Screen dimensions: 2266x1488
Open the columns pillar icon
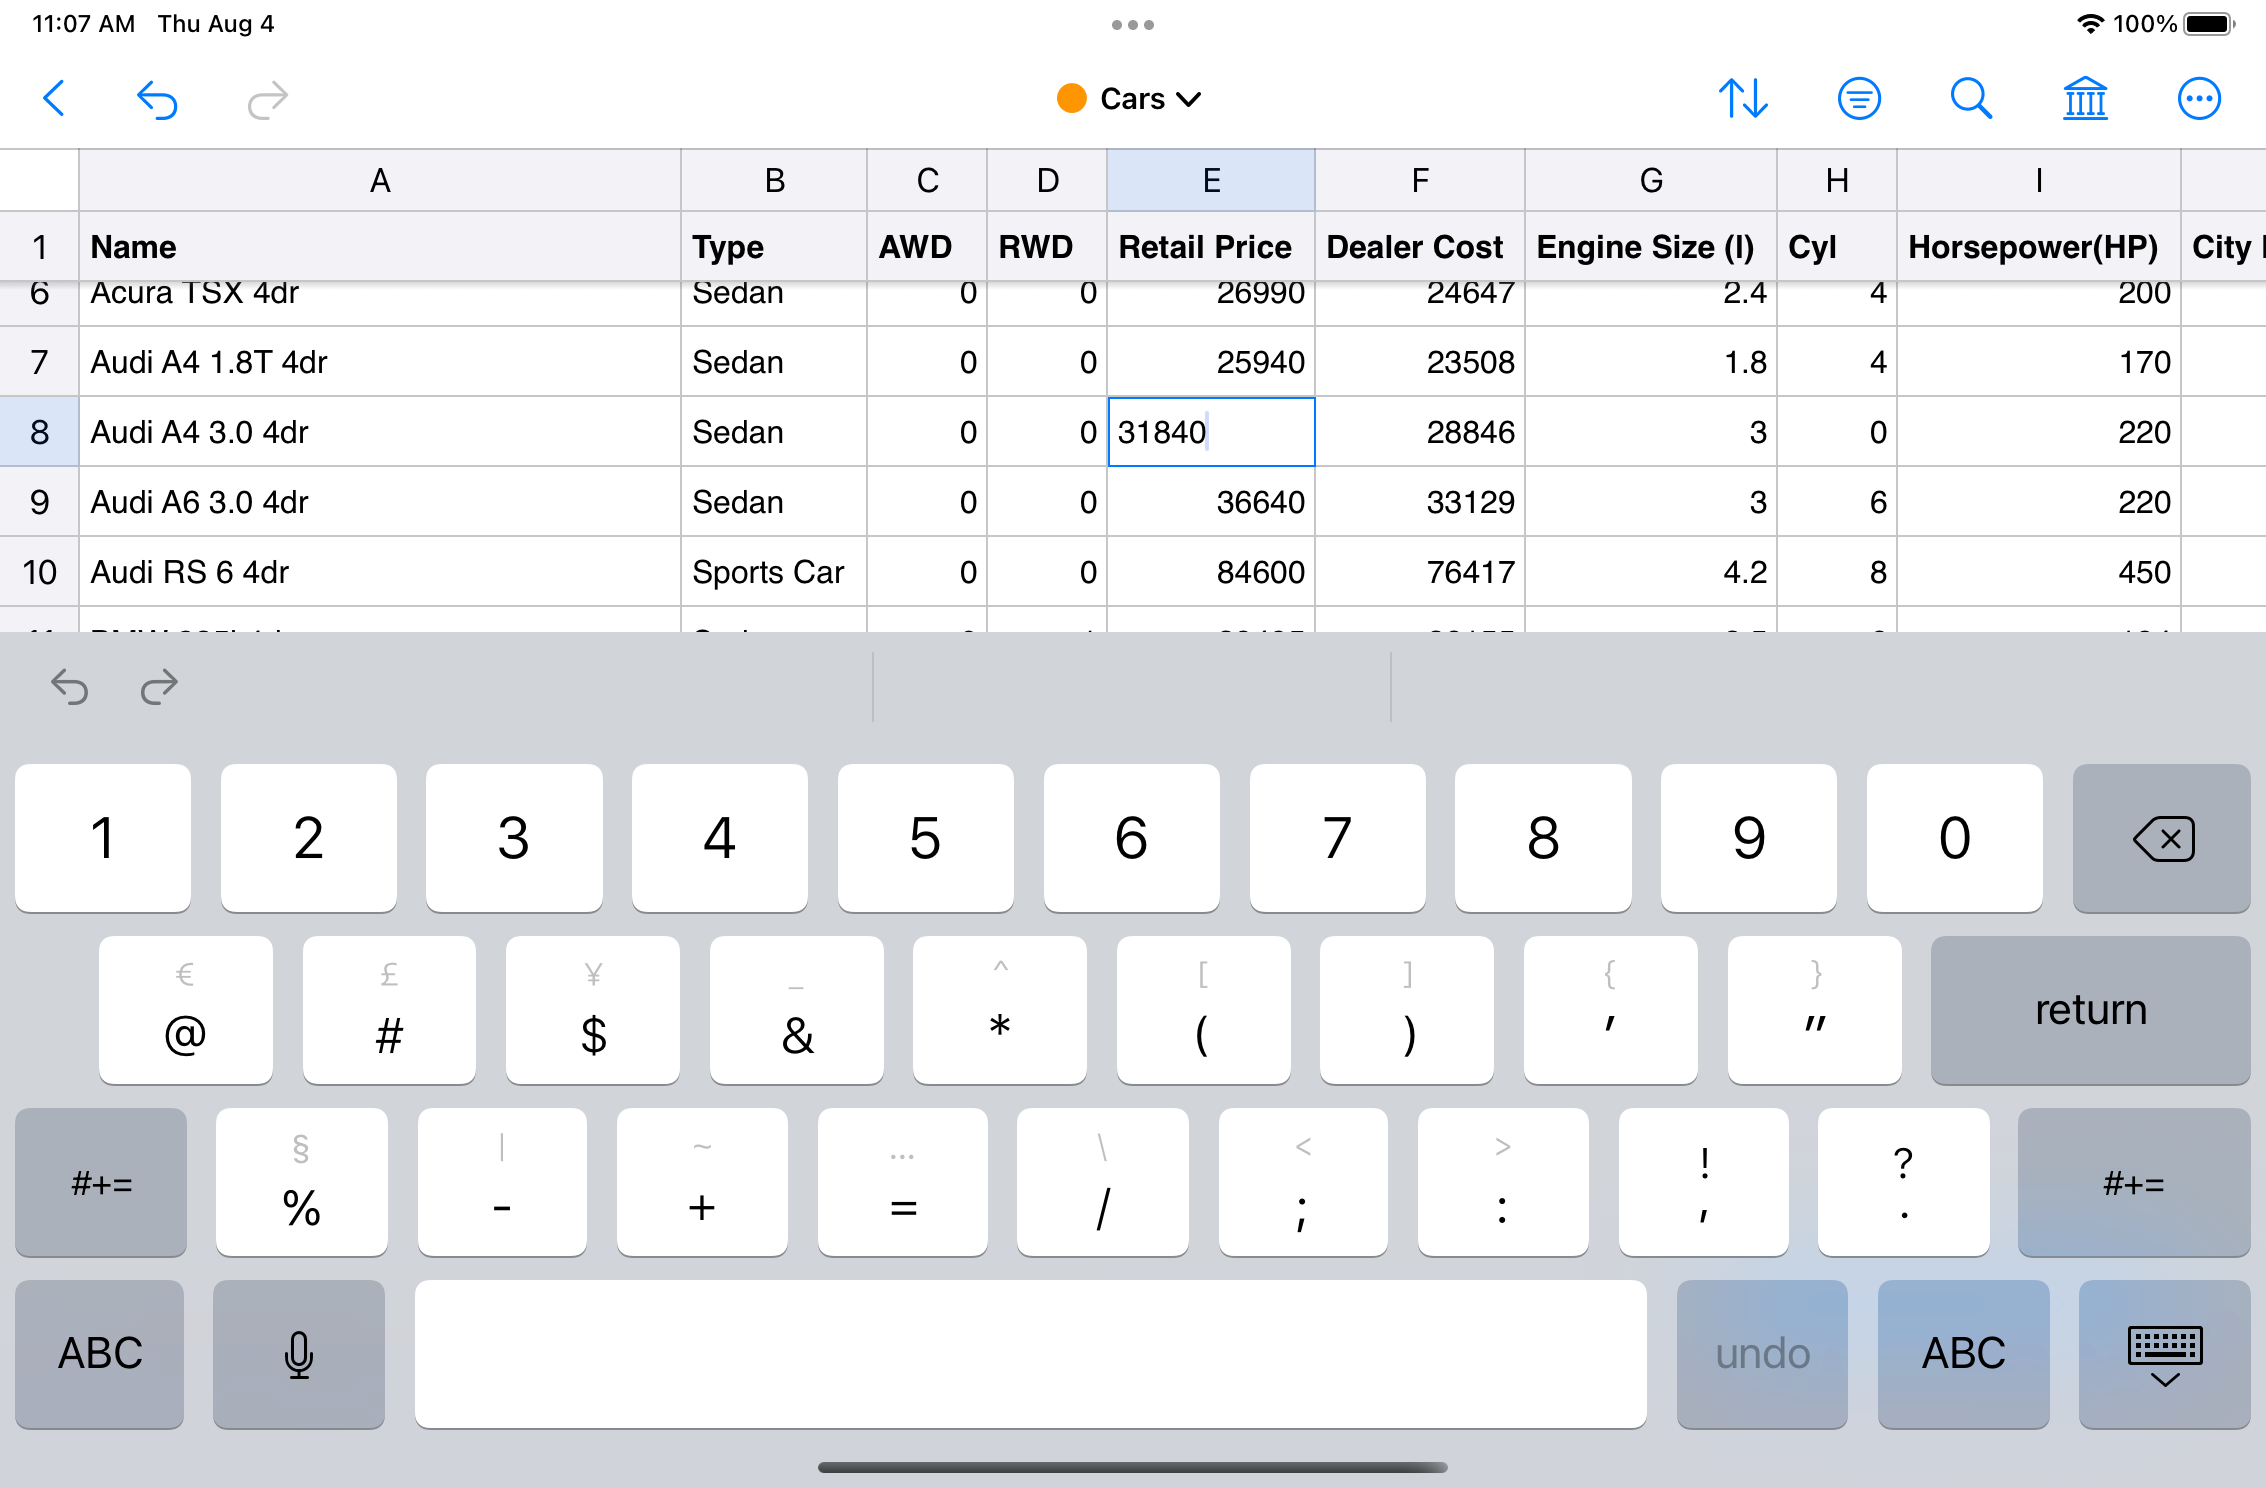[2085, 99]
